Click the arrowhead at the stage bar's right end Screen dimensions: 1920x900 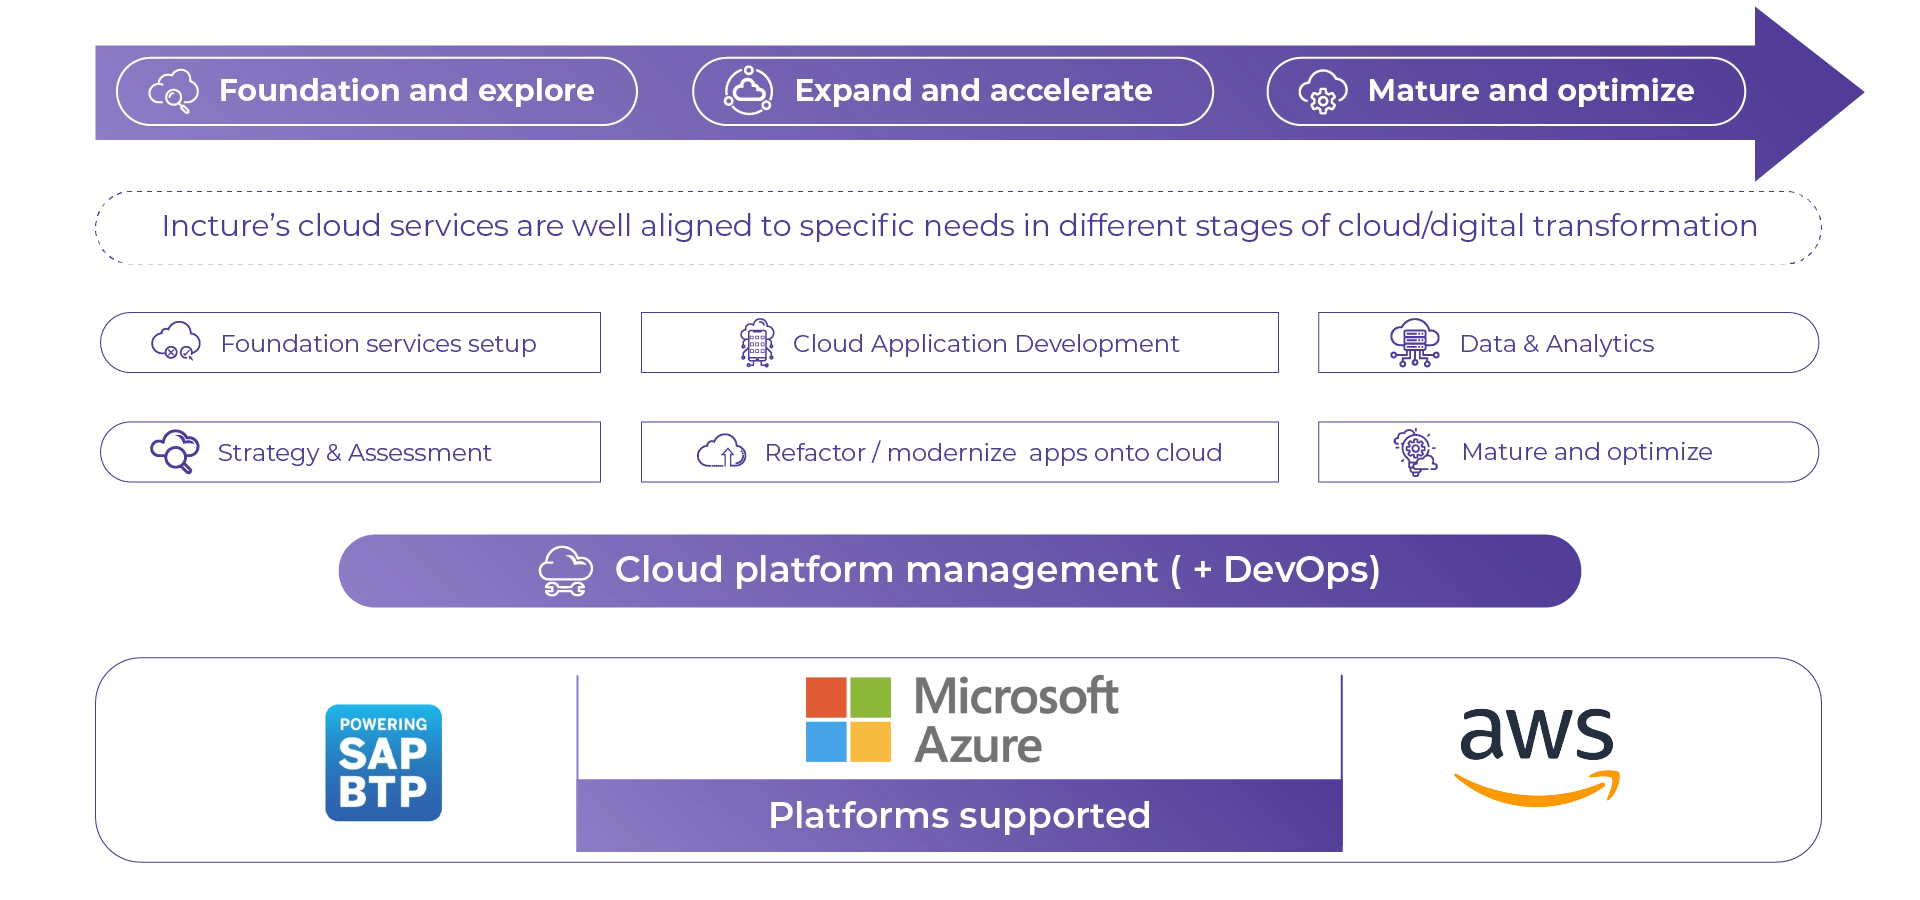(x=1810, y=92)
